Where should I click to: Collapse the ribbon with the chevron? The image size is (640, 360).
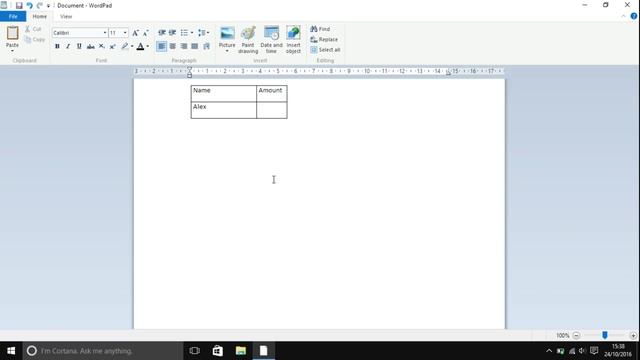click(624, 16)
